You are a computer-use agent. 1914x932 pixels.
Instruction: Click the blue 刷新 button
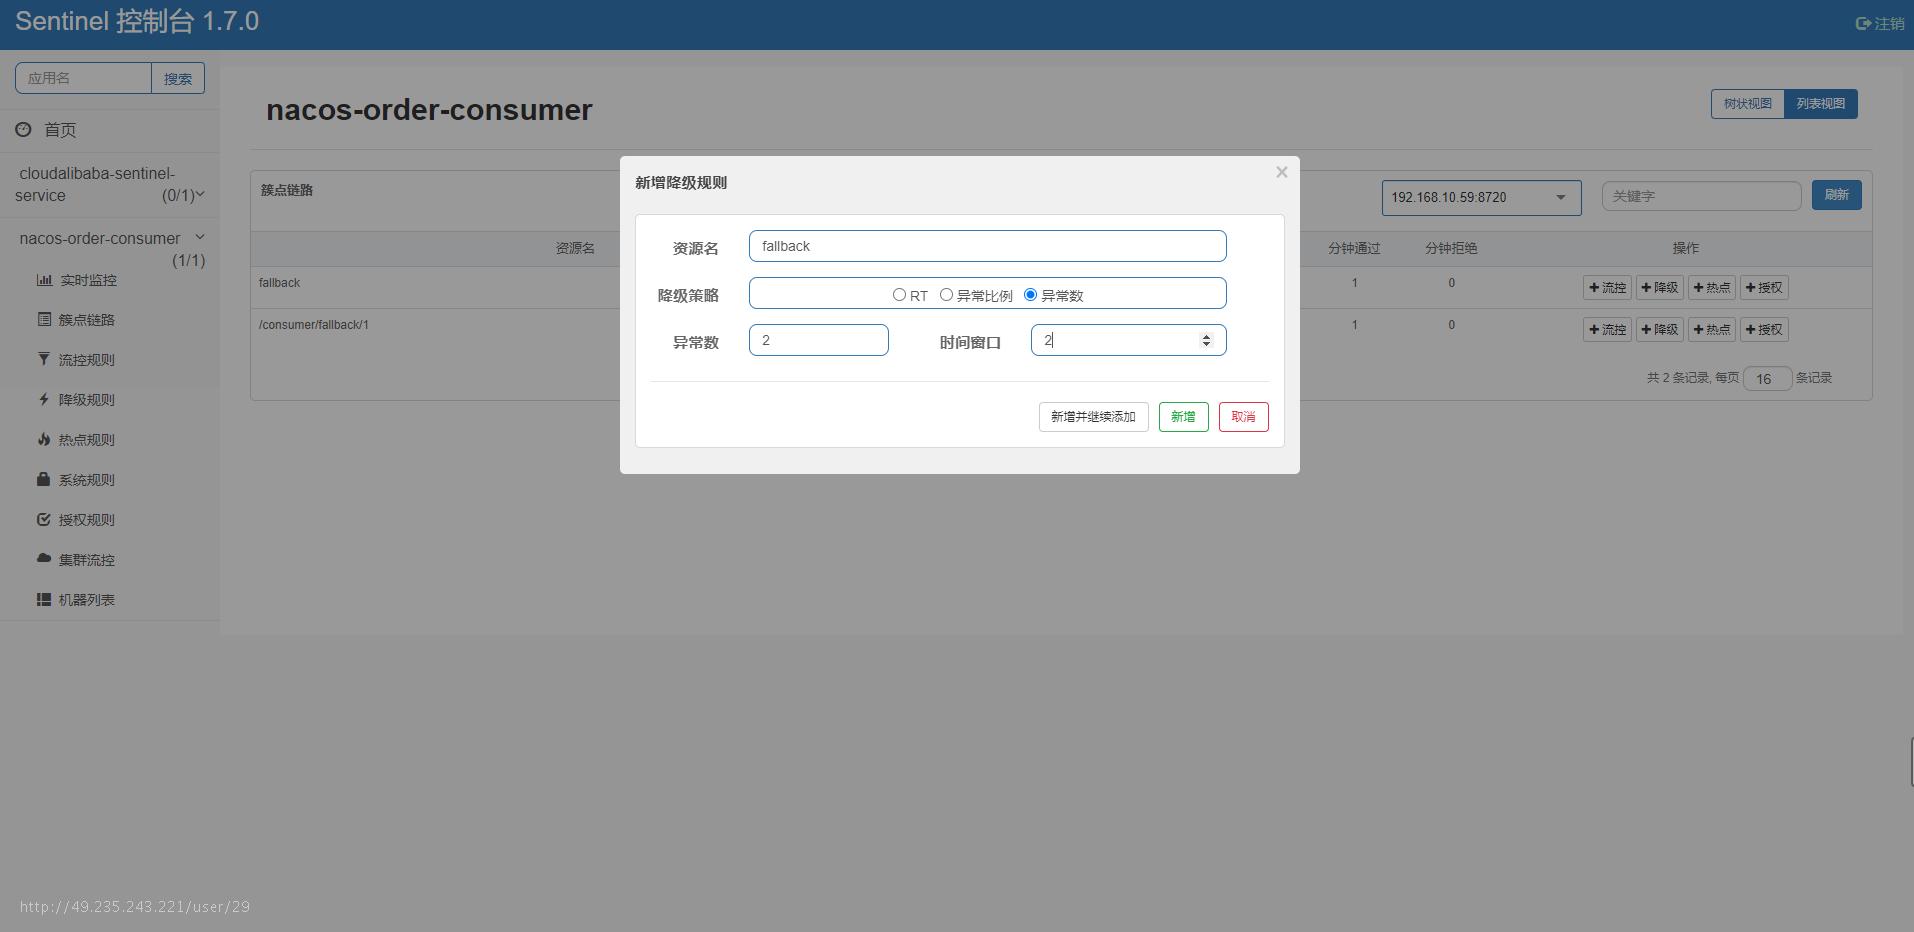1836,195
